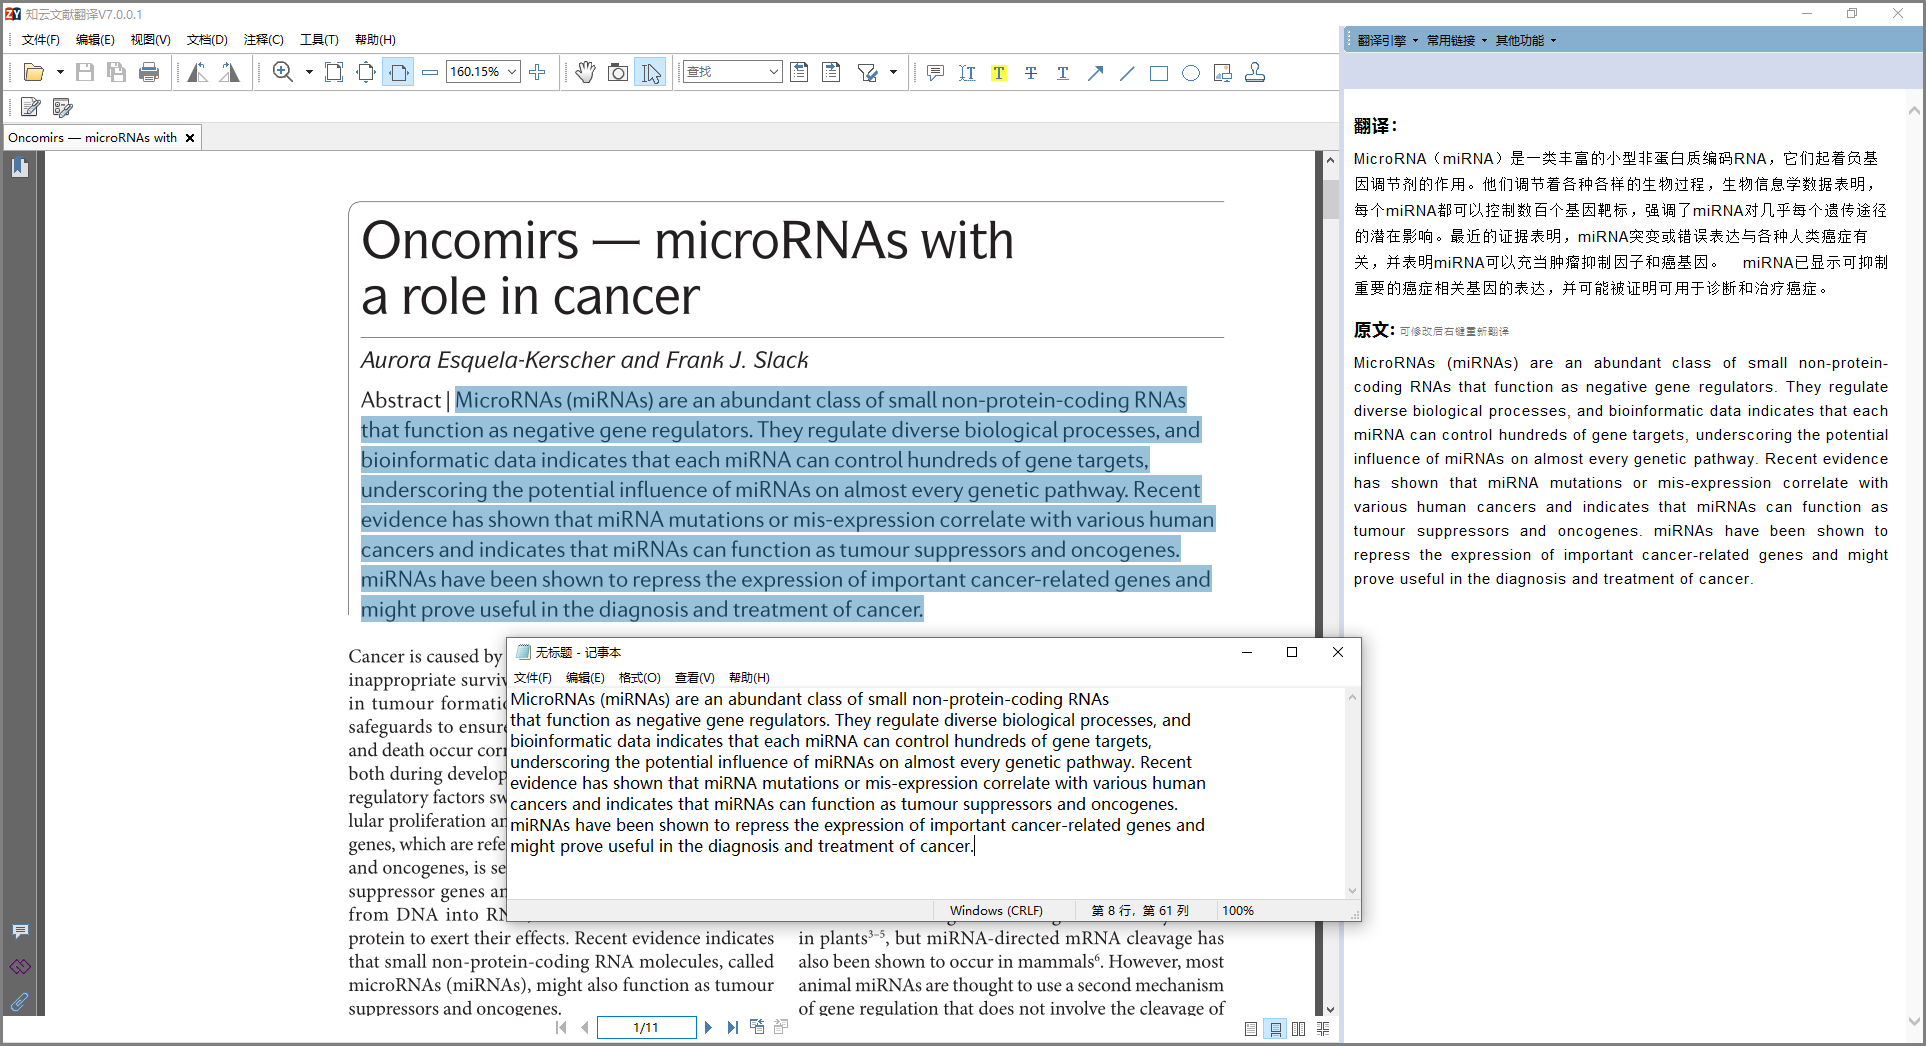Screen dimensions: 1926x1046
Task: Draw a rectangle annotation
Action: tap(1159, 72)
